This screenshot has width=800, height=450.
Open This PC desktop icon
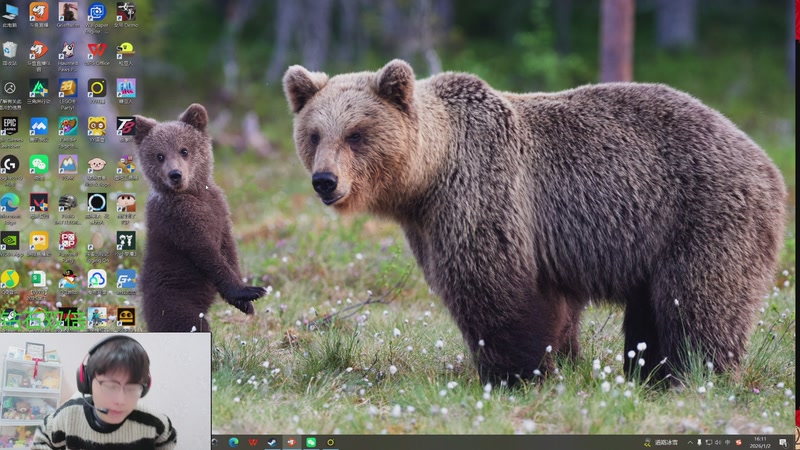pos(10,15)
